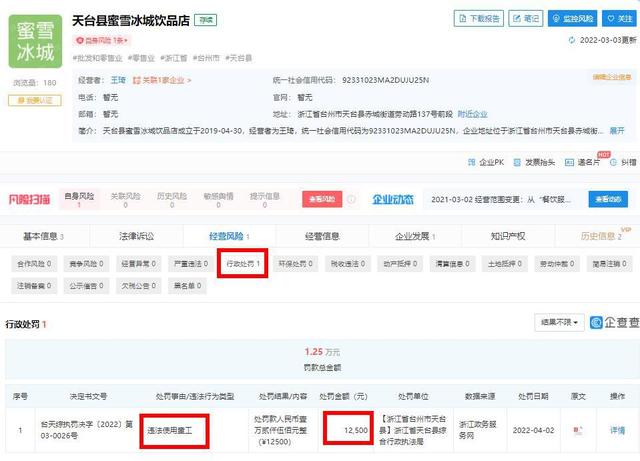Screen dimensions: 640x461
Task: Switch to the 法律诉讼 tab
Action: point(137,236)
